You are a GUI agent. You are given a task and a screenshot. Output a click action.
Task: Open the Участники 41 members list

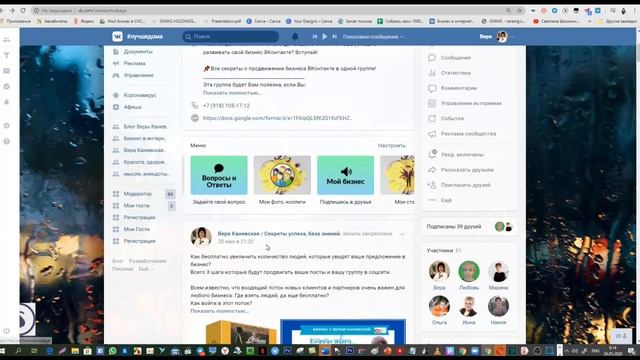tap(444, 250)
